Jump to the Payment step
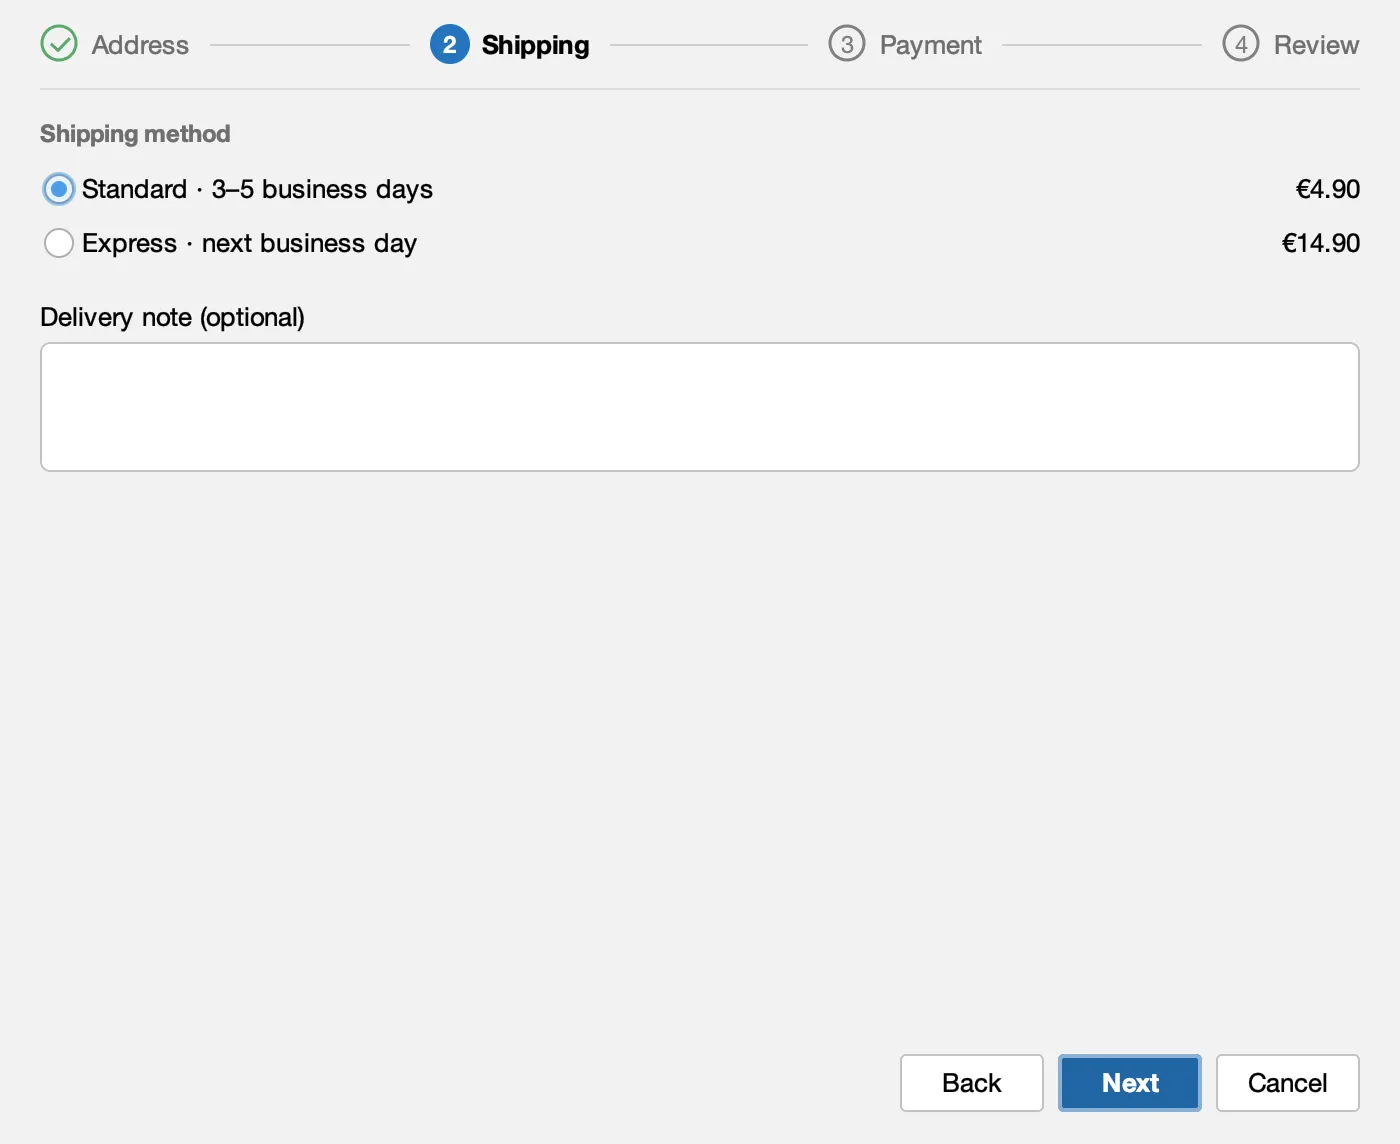The height and width of the screenshot is (1144, 1400). 931,45
